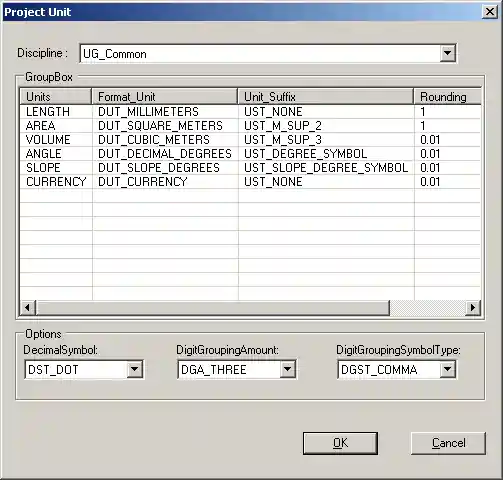Click the OK button
The image size is (503, 480).
pos(340,443)
